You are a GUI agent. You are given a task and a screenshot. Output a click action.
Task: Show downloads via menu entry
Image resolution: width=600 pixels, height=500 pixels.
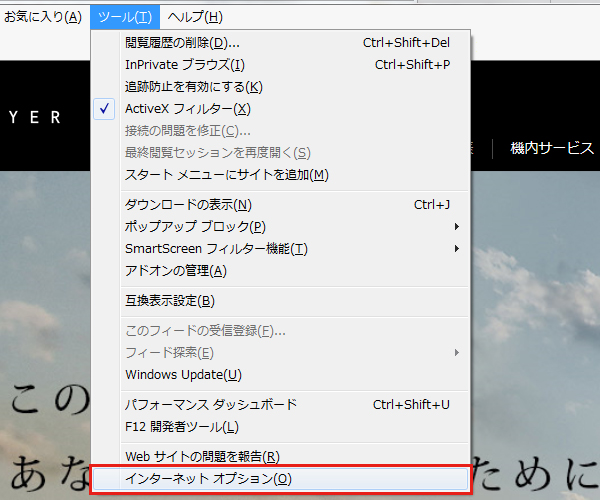[188, 205]
